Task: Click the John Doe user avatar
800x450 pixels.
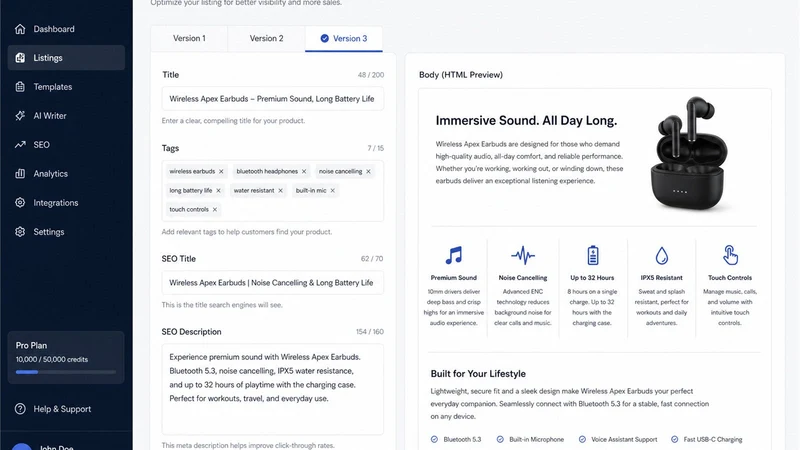Action: tap(22, 446)
